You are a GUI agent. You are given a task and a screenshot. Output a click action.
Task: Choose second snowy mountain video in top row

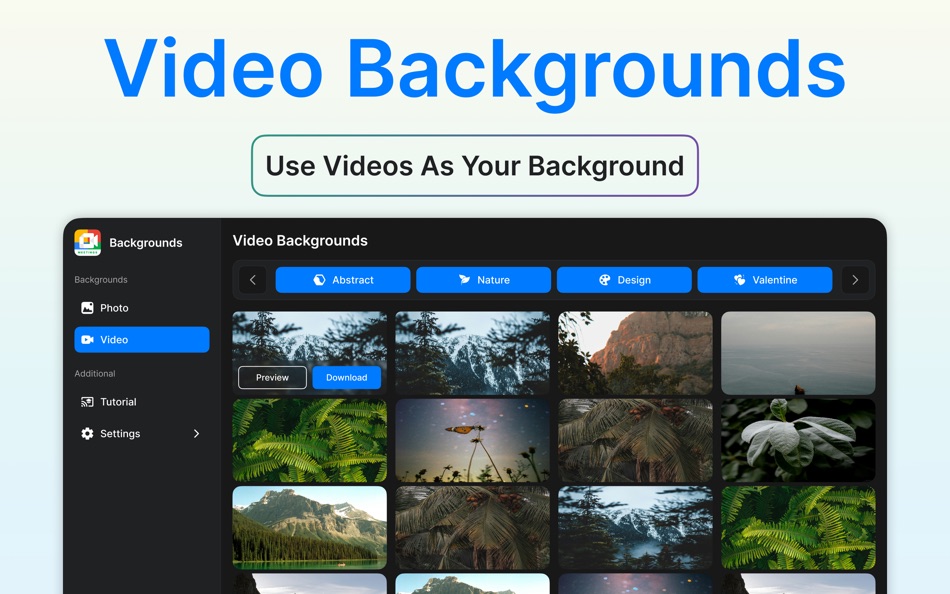[473, 353]
